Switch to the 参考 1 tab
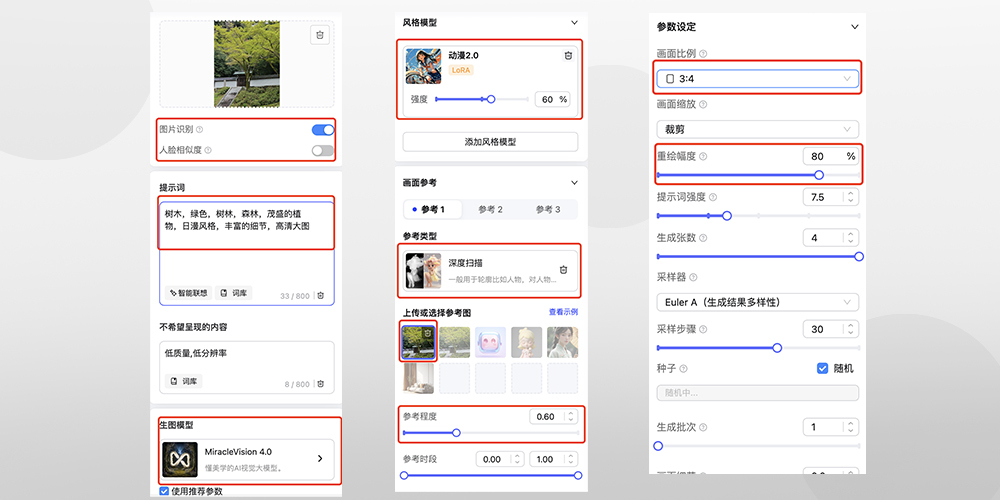 coord(432,209)
